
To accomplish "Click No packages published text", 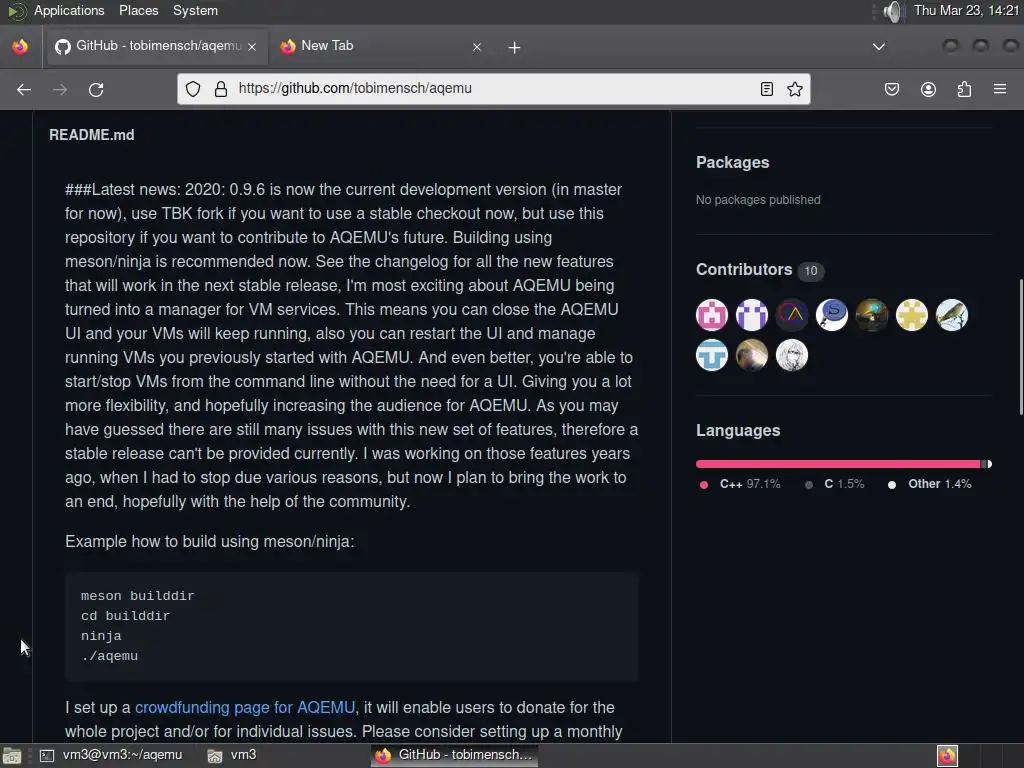I will (758, 200).
